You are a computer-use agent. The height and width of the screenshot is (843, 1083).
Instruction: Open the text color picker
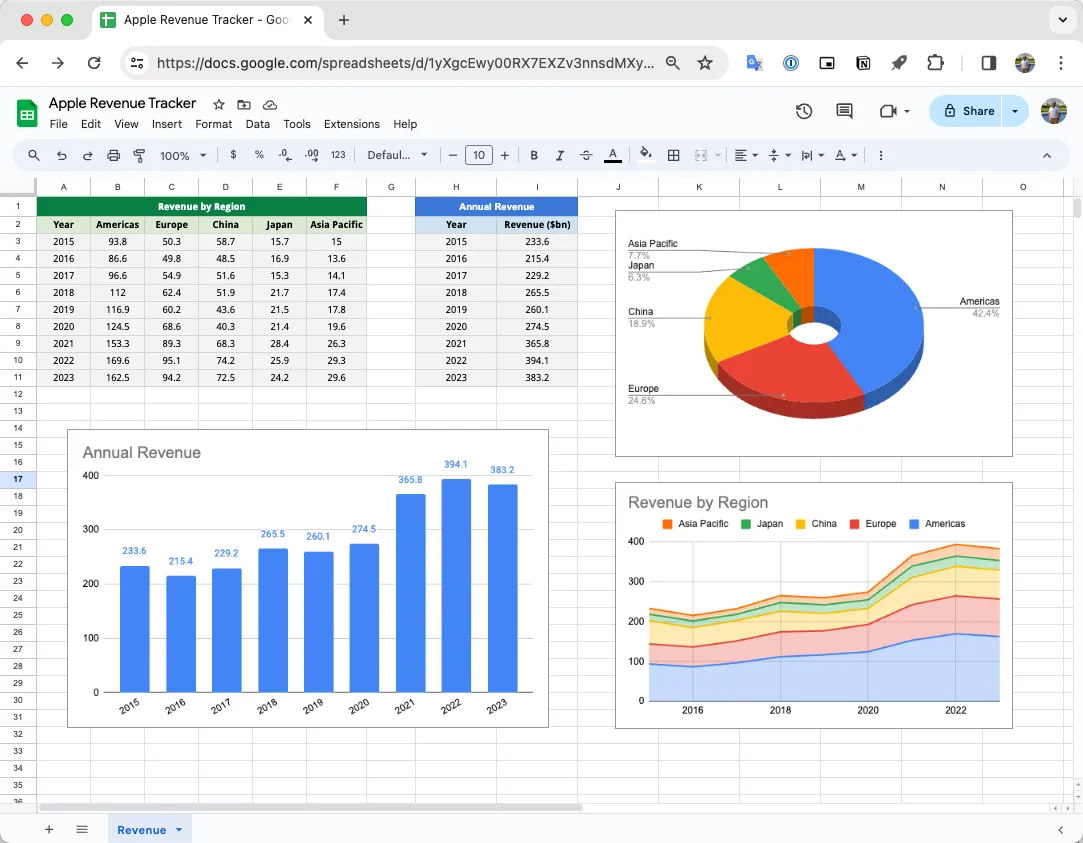(613, 155)
